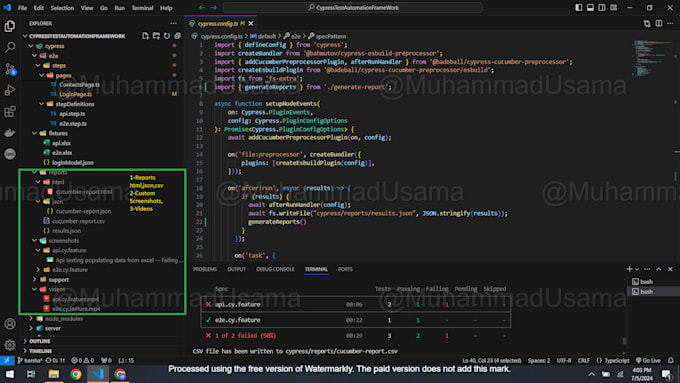The width and height of the screenshot is (680, 383).
Task: Expand the TIMELINE section
Action: coord(25,351)
